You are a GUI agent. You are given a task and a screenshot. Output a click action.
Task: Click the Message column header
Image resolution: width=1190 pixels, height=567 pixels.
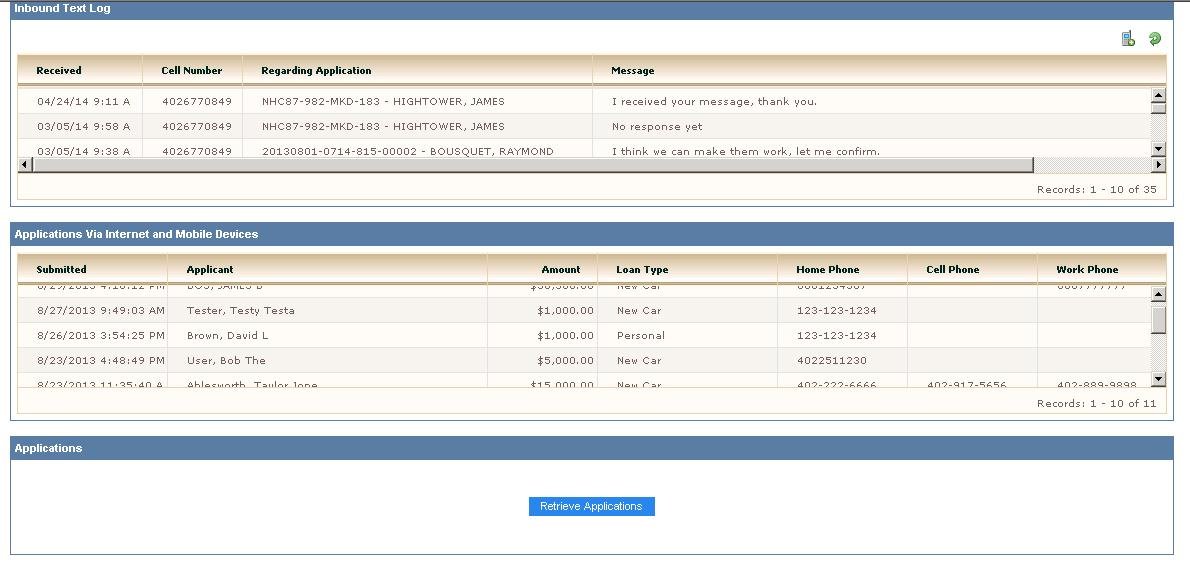[x=632, y=71]
